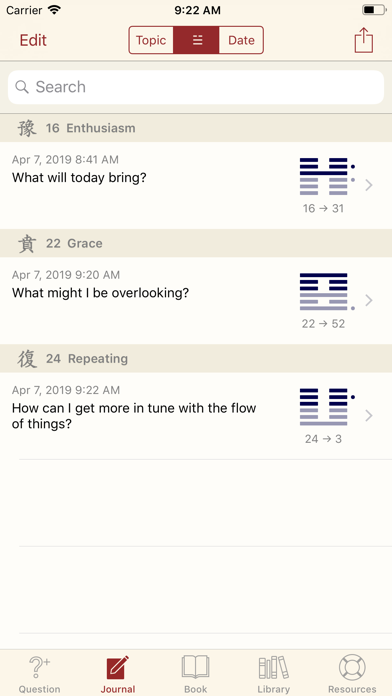Image resolution: width=392 pixels, height=696 pixels.
Task: Open the Resources lifebuoy icon
Action: [352, 667]
